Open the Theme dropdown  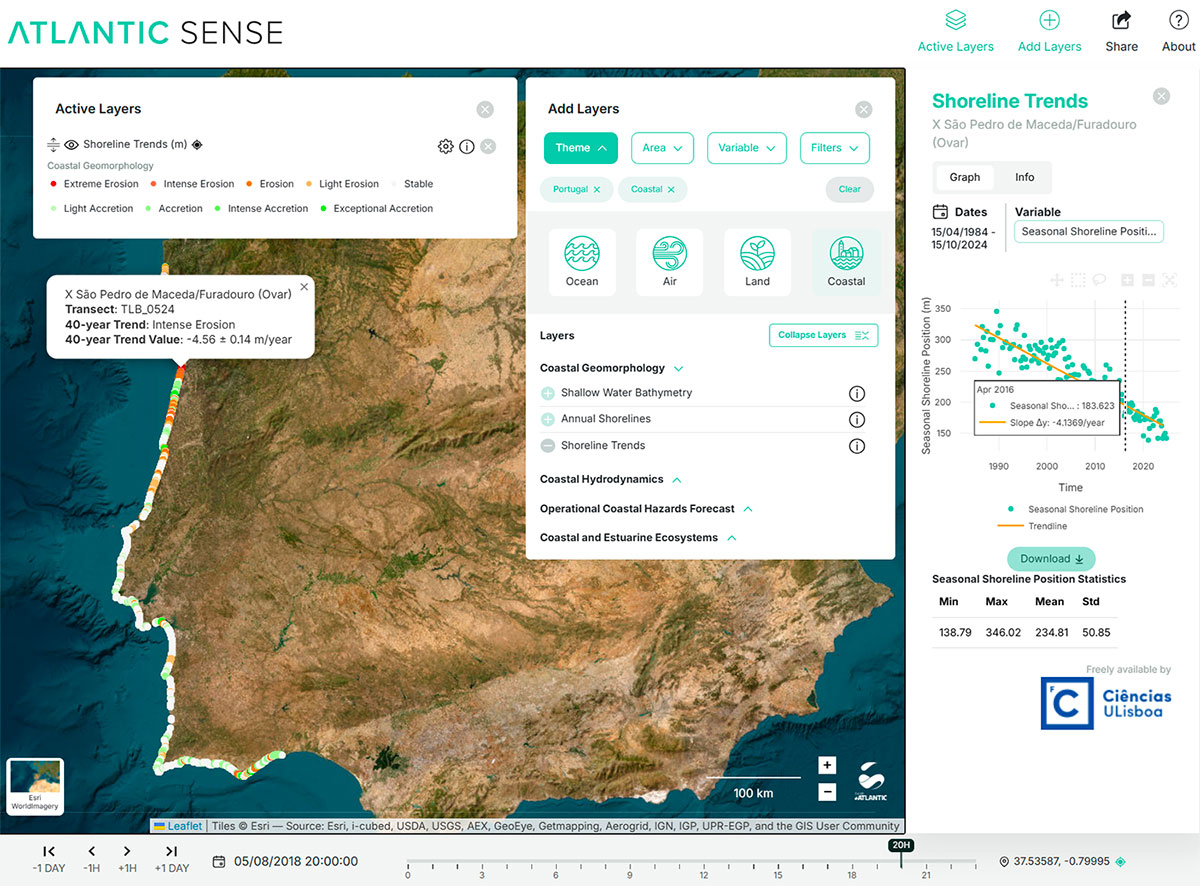pyautogui.click(x=581, y=148)
